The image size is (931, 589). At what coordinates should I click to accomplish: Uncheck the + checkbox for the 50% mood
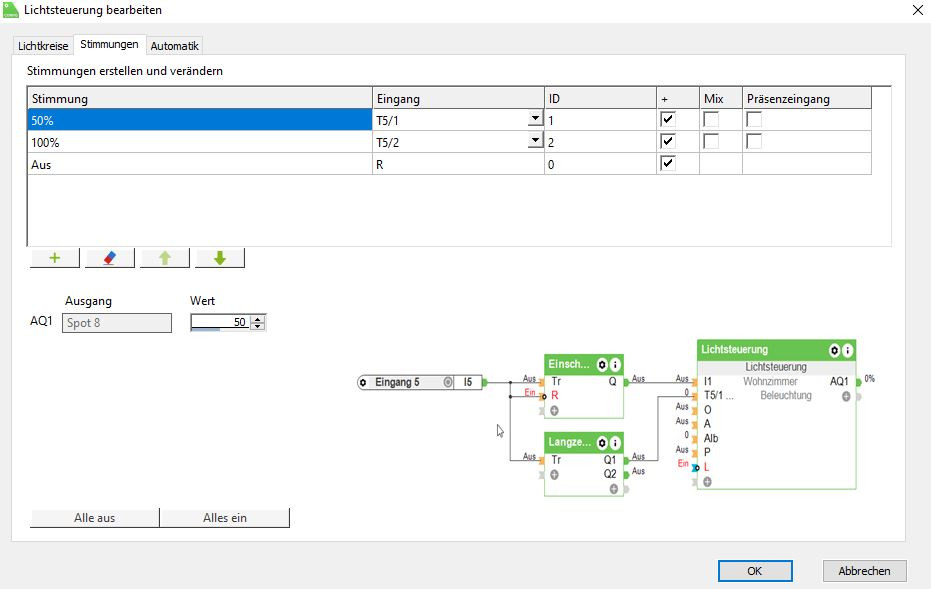pyautogui.click(x=667, y=119)
